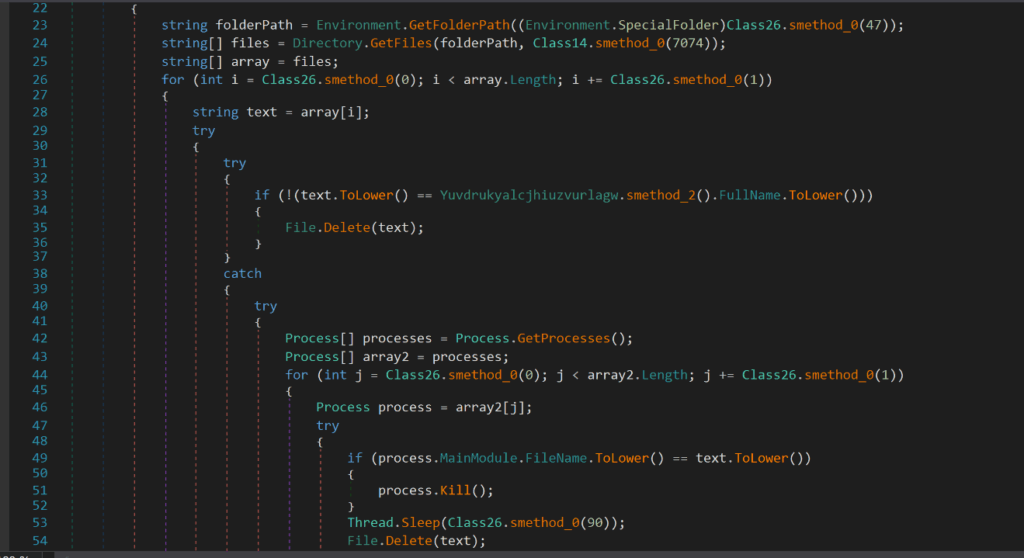Click try keyword on line 47
Image resolution: width=1024 pixels, height=558 pixels.
click(x=328, y=426)
